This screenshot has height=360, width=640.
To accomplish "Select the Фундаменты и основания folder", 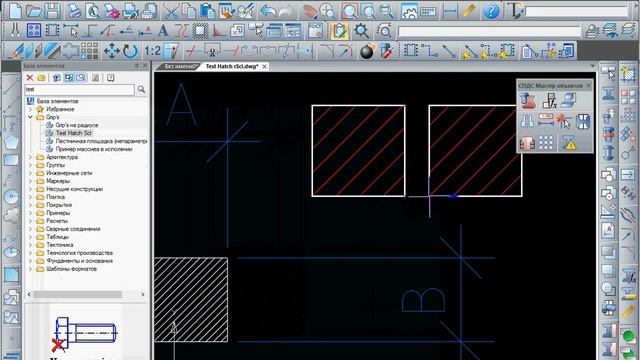I will 79,261.
